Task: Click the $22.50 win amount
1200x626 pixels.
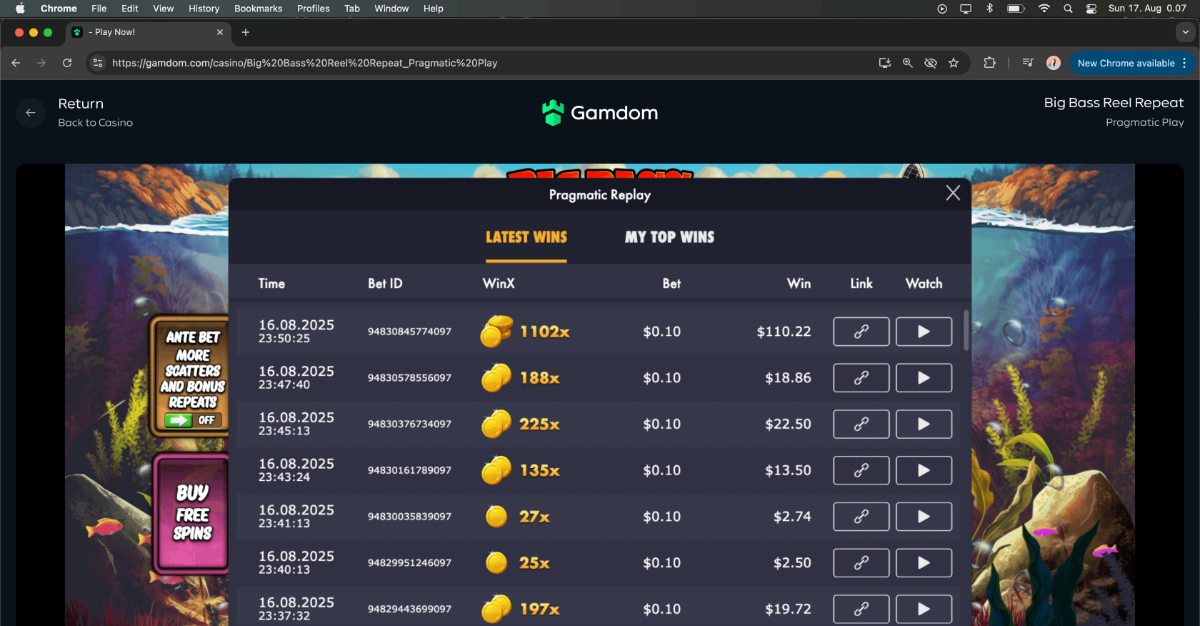Action: click(788, 424)
